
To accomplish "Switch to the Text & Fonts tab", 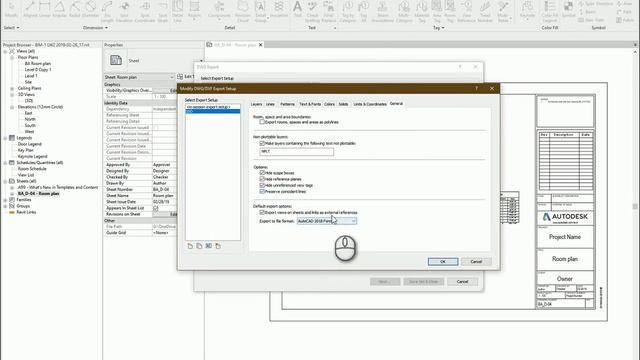I will point(310,104).
